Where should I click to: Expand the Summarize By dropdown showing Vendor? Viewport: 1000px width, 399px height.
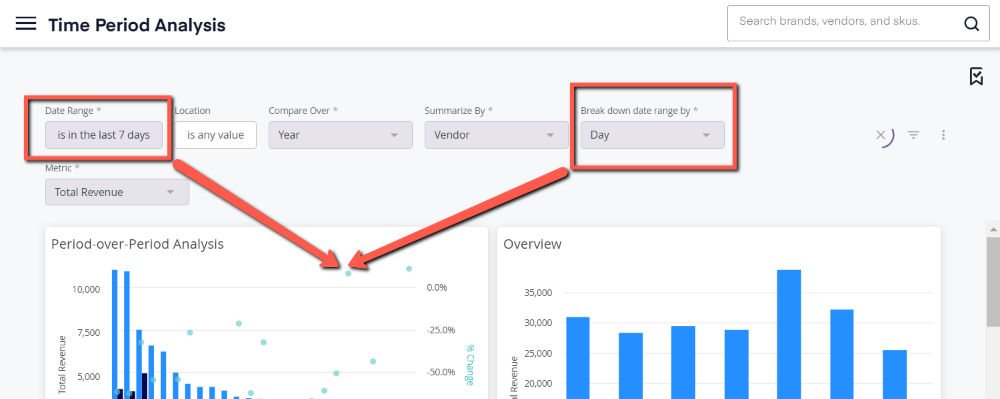click(496, 135)
